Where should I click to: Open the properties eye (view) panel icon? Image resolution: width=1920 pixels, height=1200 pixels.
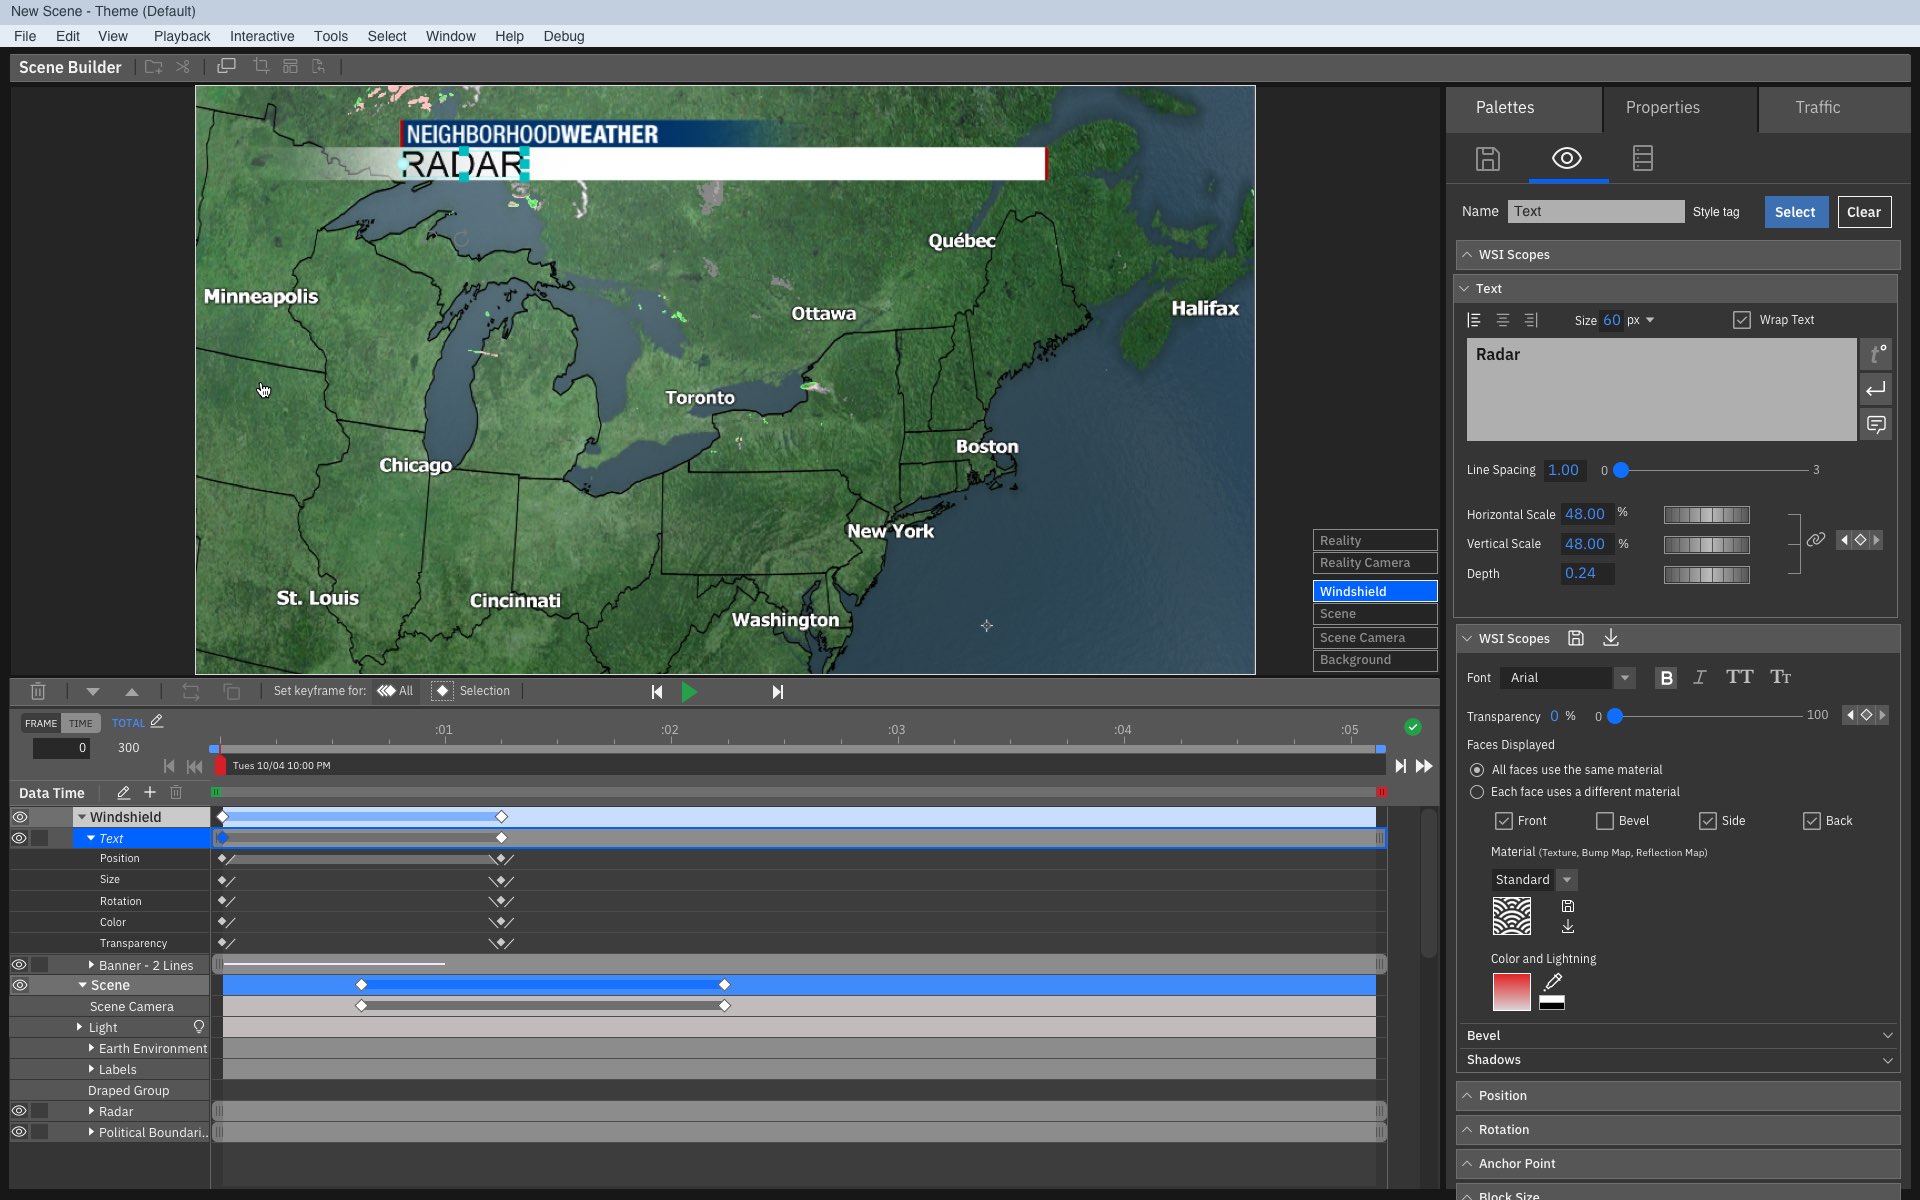coord(1566,158)
